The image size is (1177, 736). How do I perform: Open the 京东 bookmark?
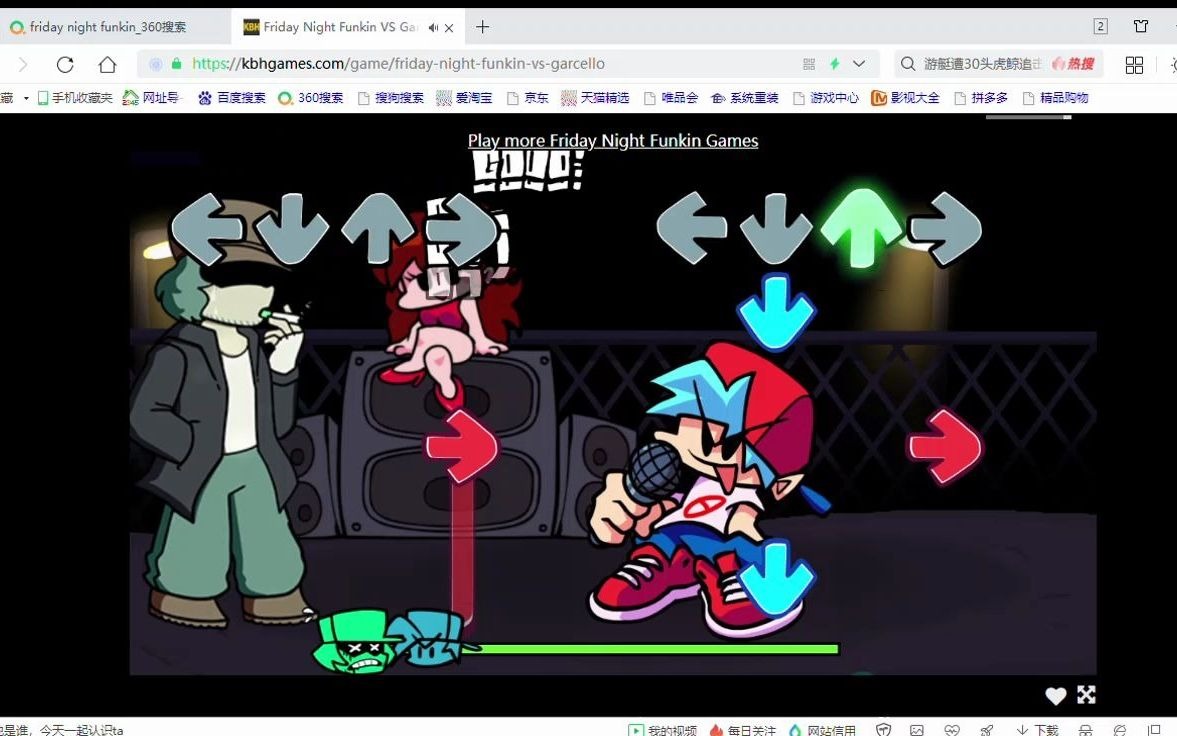point(528,98)
